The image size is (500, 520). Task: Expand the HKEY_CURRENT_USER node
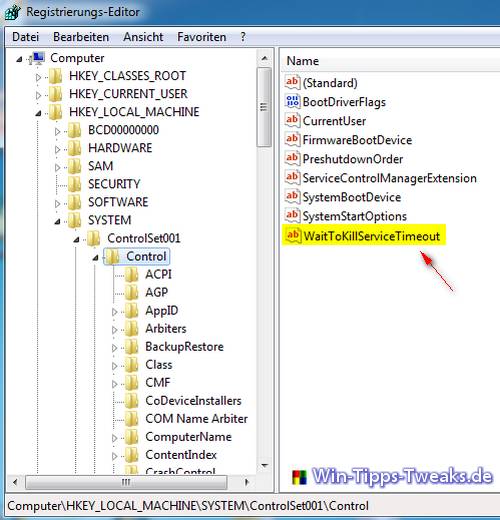click(38, 95)
